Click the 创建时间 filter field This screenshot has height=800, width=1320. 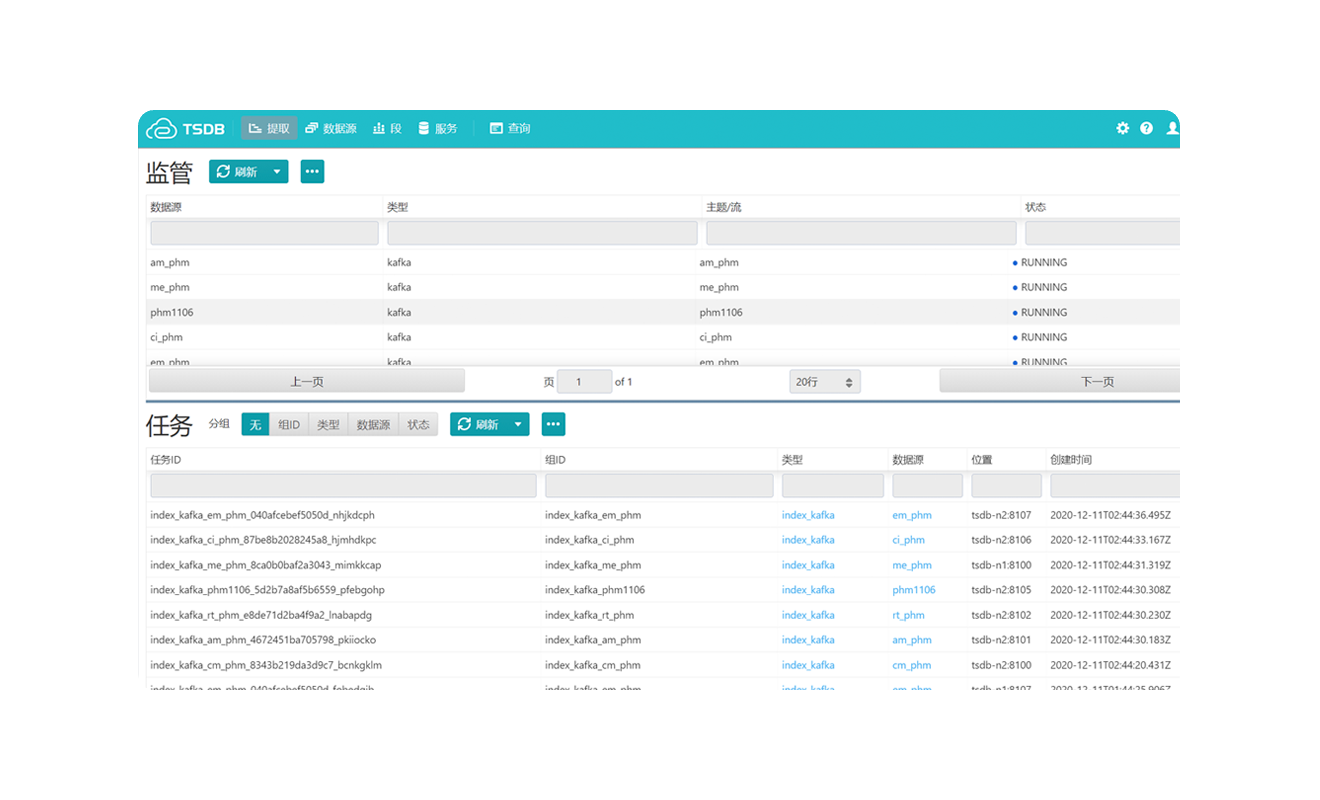pyautogui.click(x=1115, y=486)
